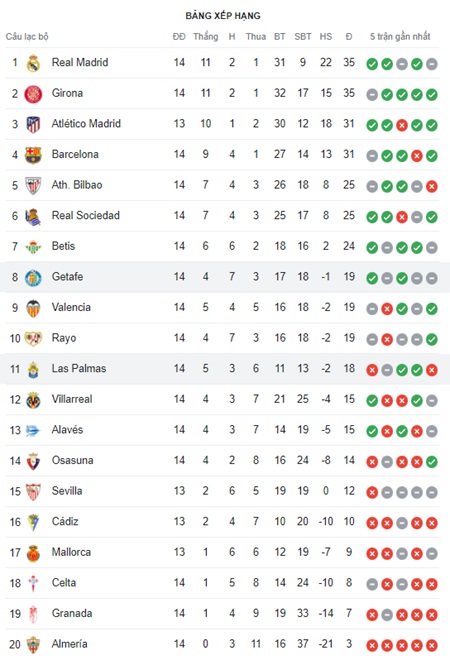Click the Villarreal yellow crest
Viewport: 450px width, 660px height.
coord(33,400)
